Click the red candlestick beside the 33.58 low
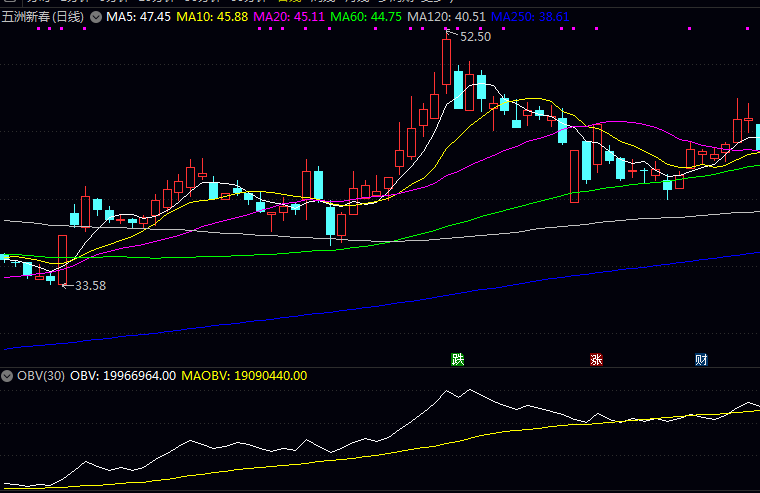 (62, 259)
